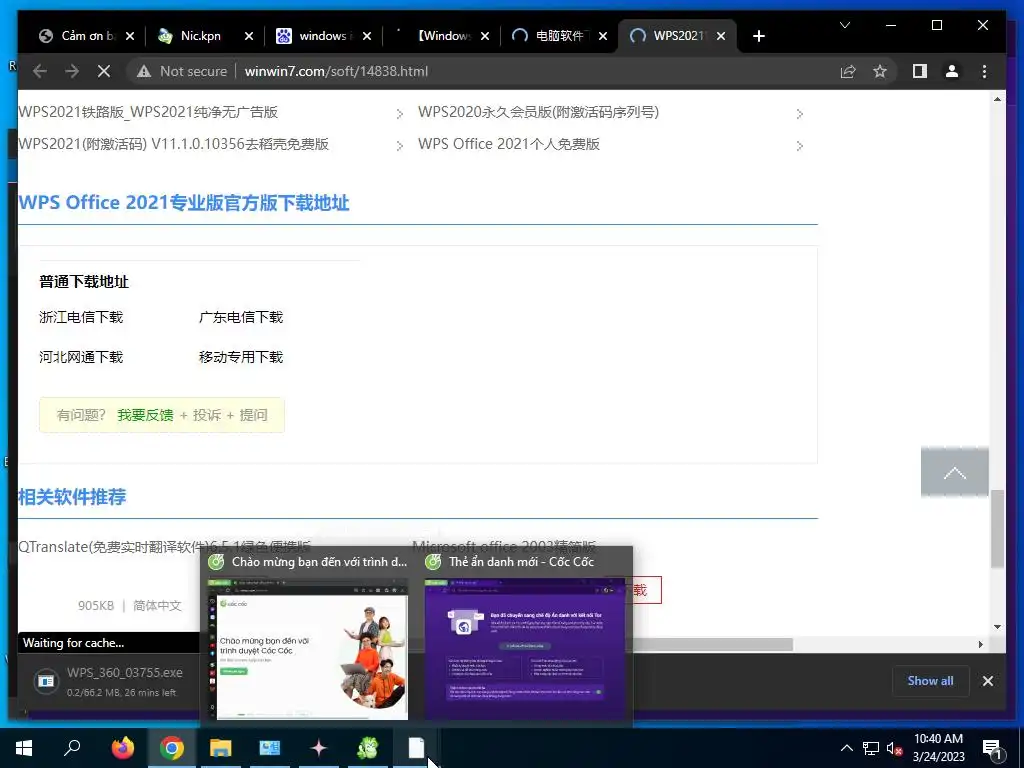
Task: Show all downloads
Action: (930, 681)
